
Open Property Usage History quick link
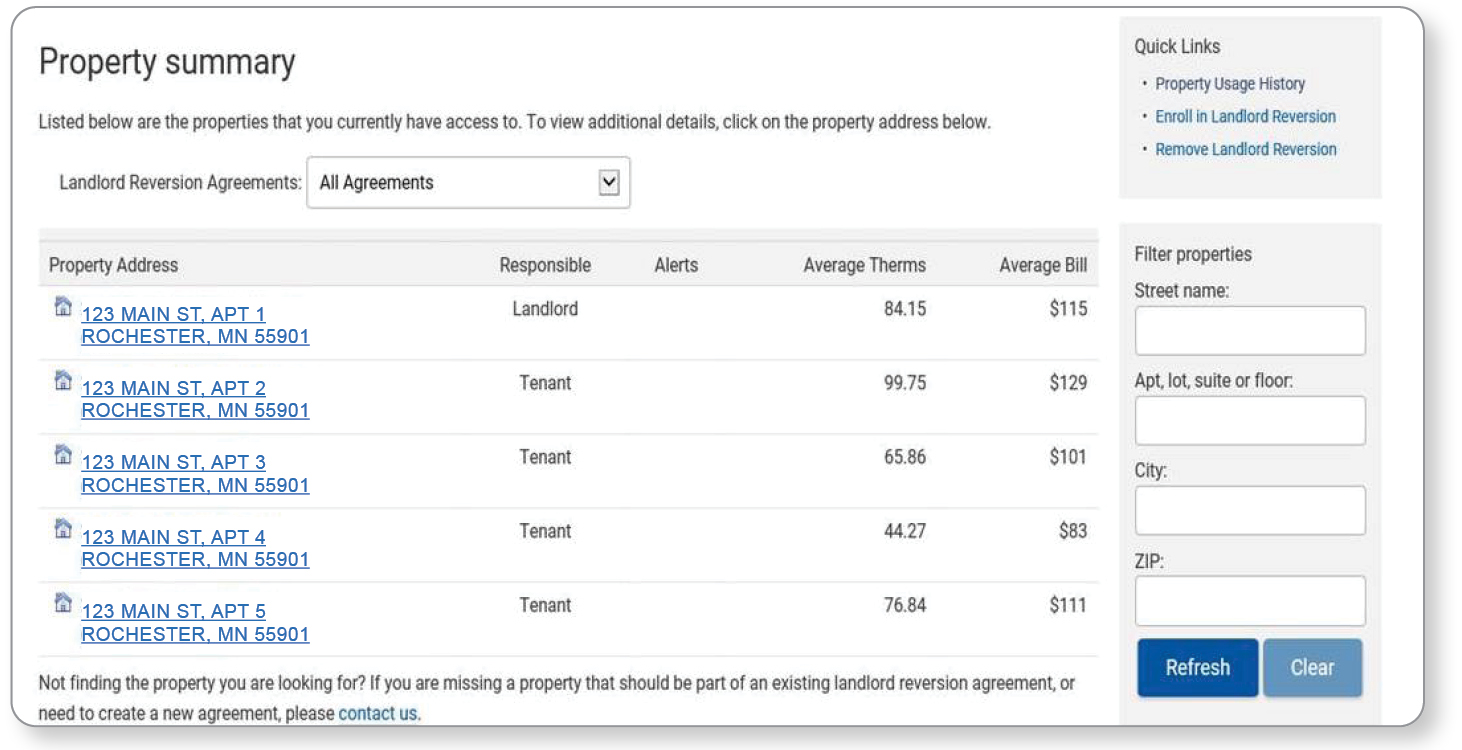pos(1230,84)
